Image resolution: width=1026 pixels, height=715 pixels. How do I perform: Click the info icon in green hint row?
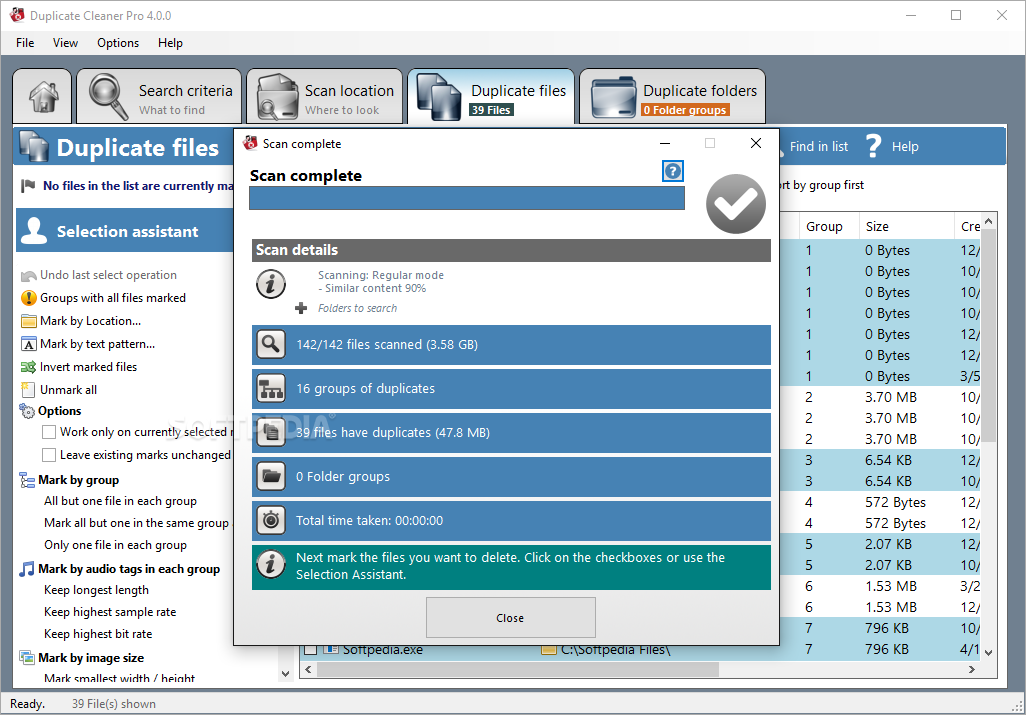click(x=271, y=564)
